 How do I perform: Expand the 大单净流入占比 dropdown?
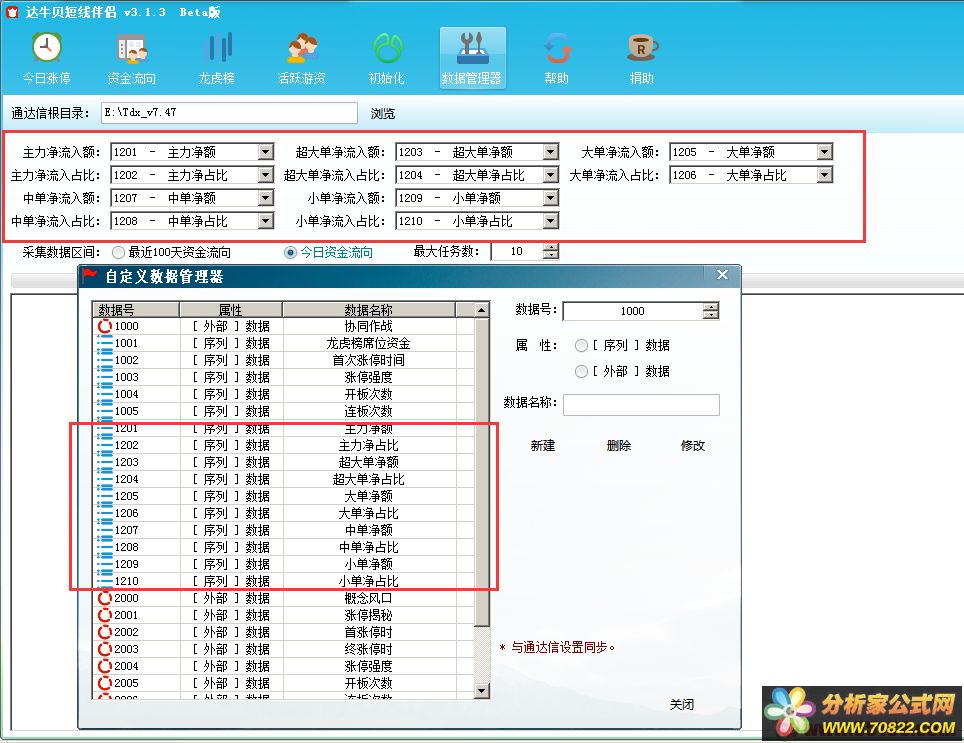[825, 175]
